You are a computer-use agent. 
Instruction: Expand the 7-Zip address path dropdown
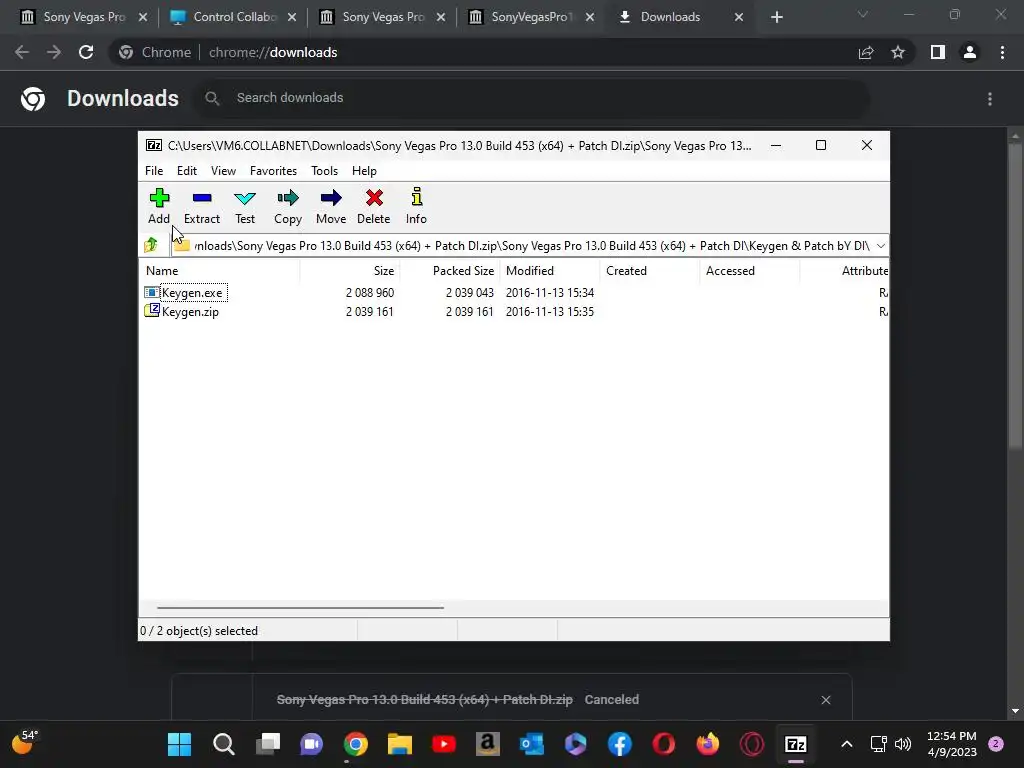[x=880, y=246]
